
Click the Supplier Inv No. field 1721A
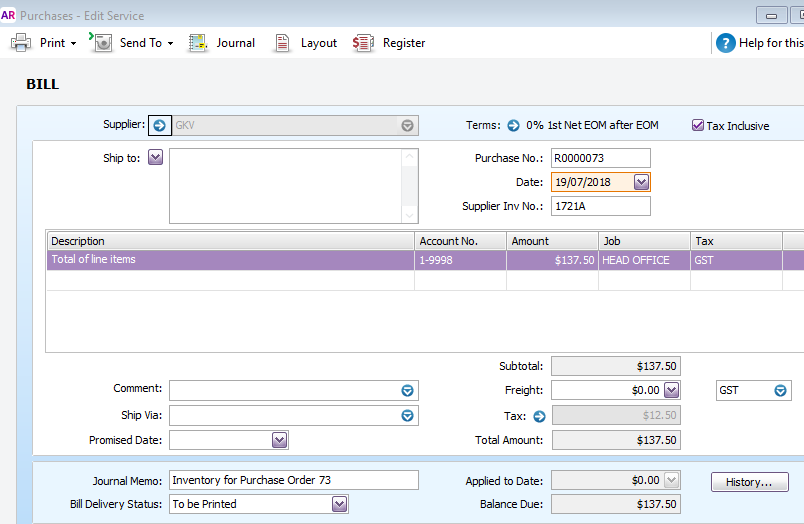click(600, 206)
